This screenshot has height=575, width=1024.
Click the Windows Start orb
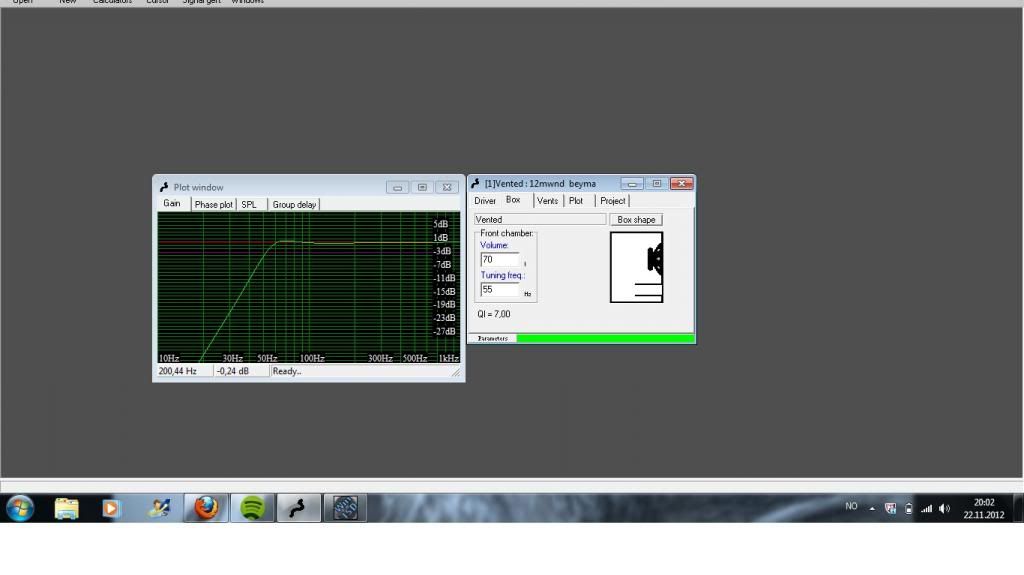pyautogui.click(x=20, y=508)
